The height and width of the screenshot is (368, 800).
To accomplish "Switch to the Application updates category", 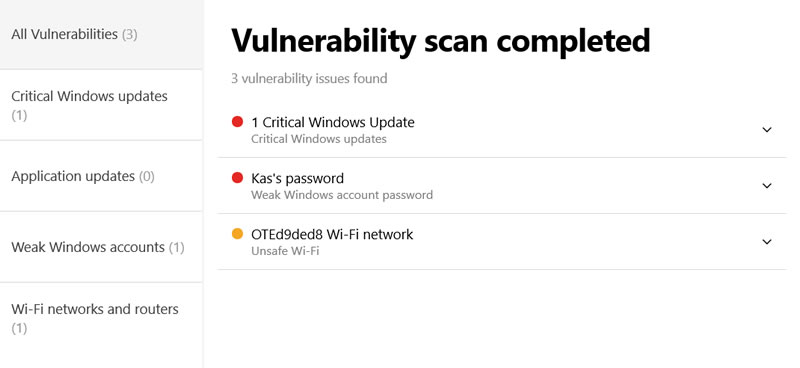I will pyautogui.click(x=102, y=176).
